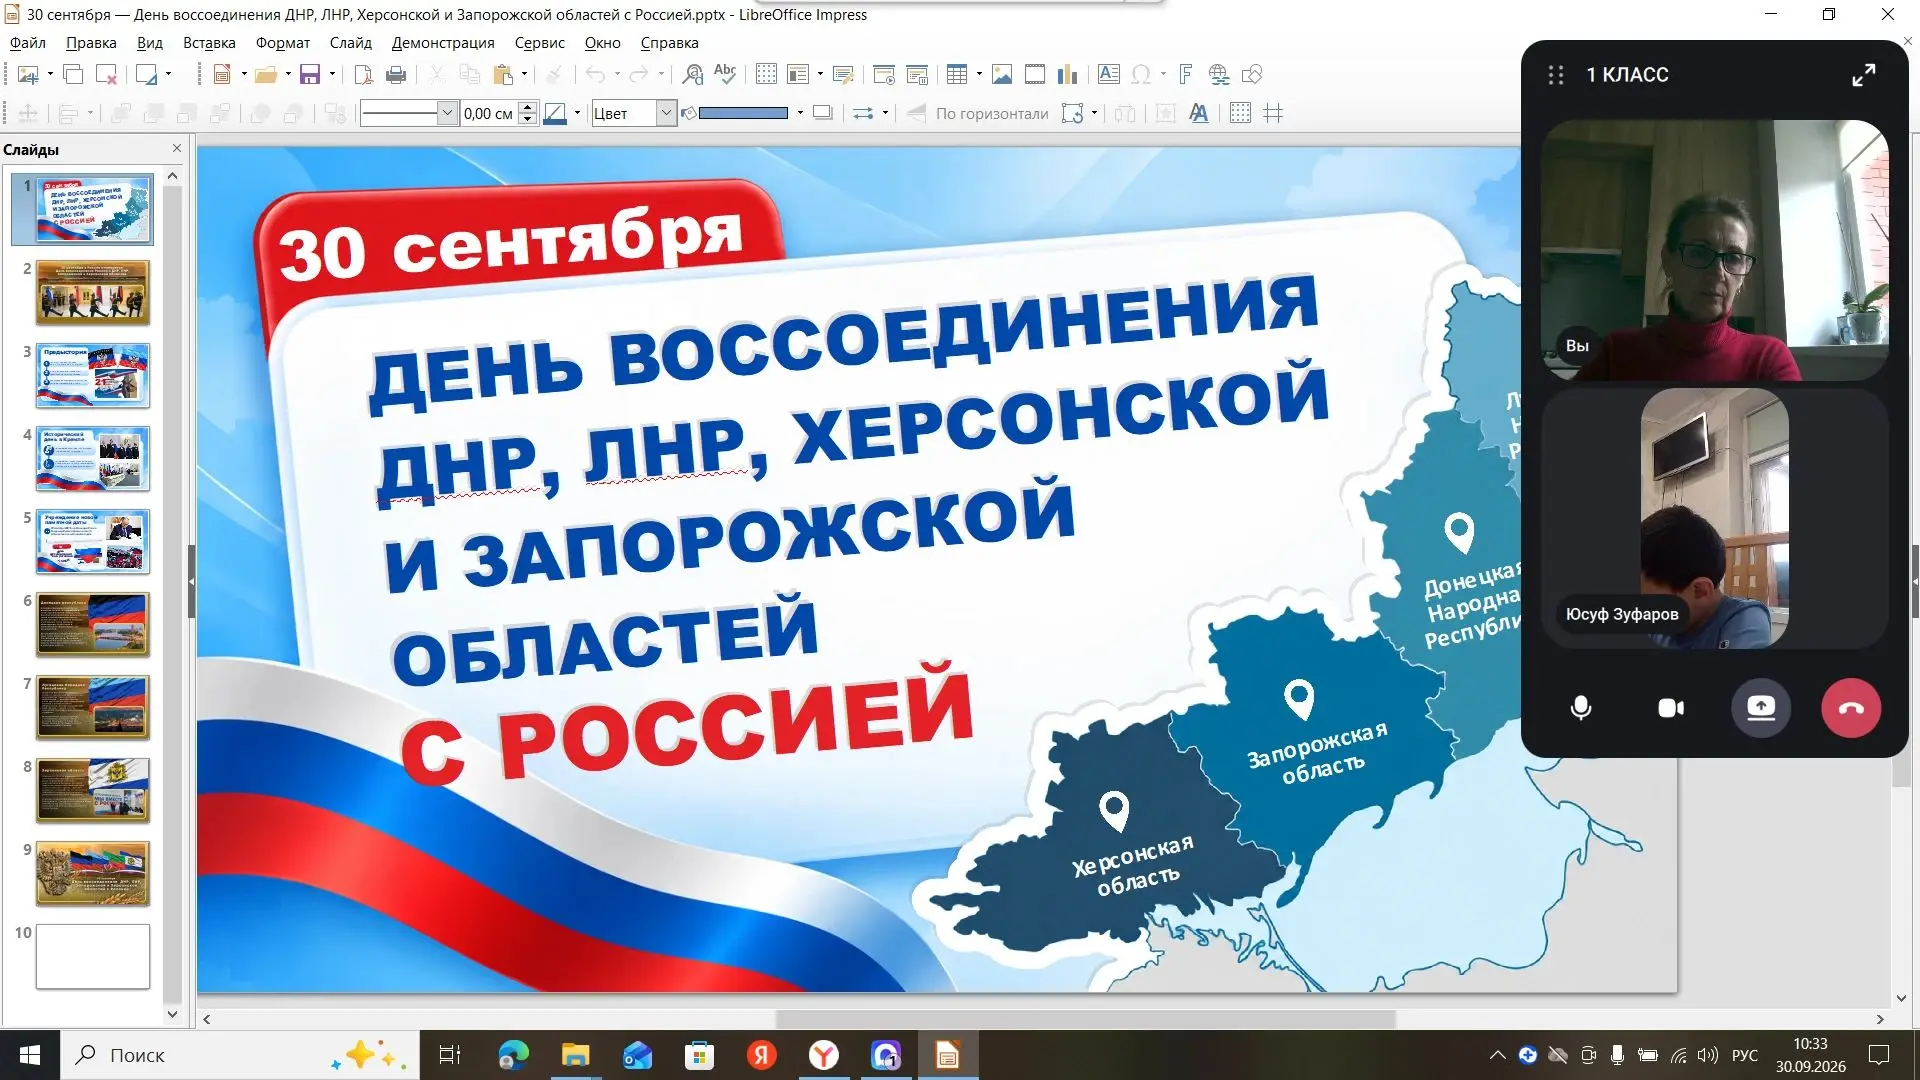Image resolution: width=1920 pixels, height=1080 pixels.
Task: Click the taskbar search box Поиск
Action: [240, 1055]
